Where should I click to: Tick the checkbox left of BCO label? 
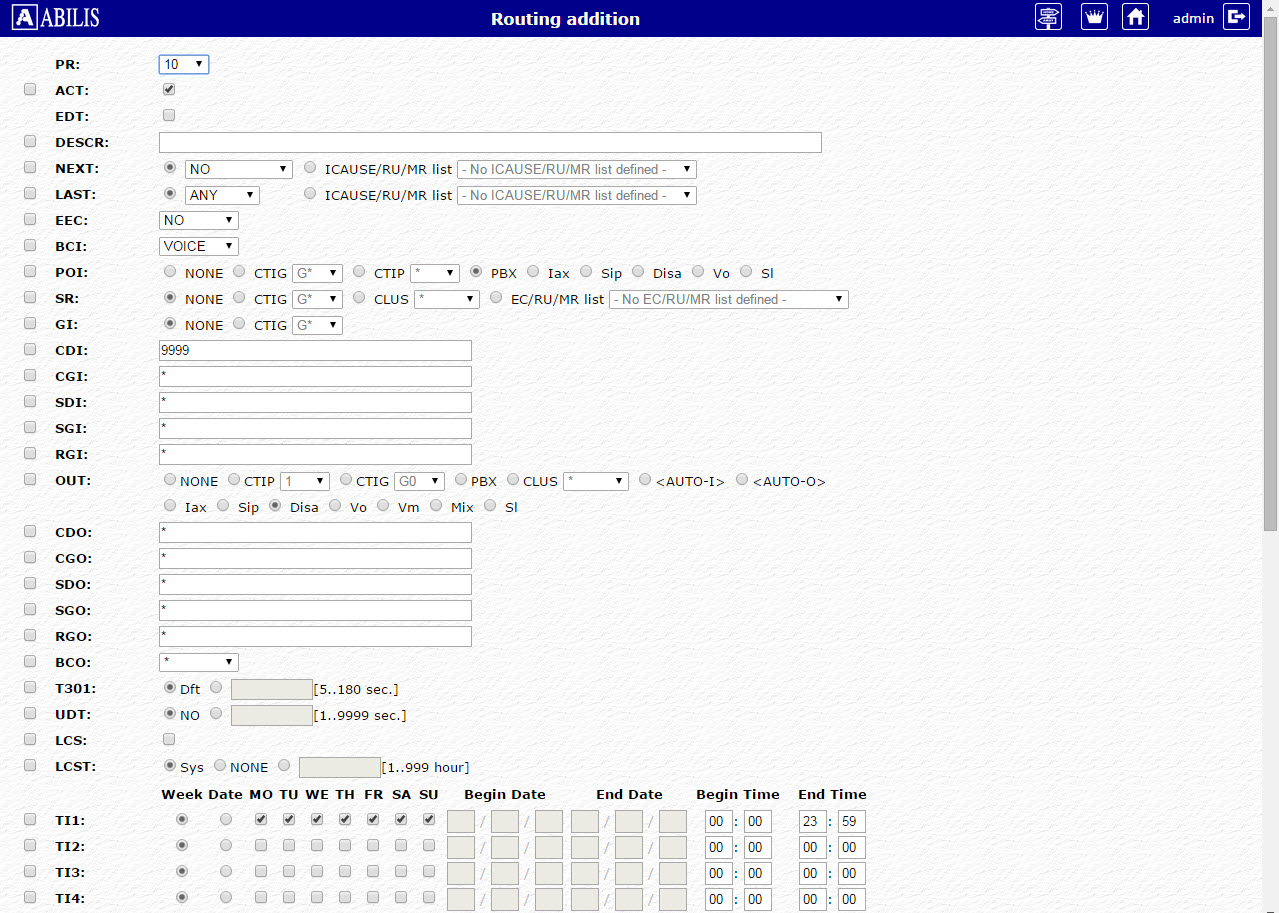coord(30,662)
